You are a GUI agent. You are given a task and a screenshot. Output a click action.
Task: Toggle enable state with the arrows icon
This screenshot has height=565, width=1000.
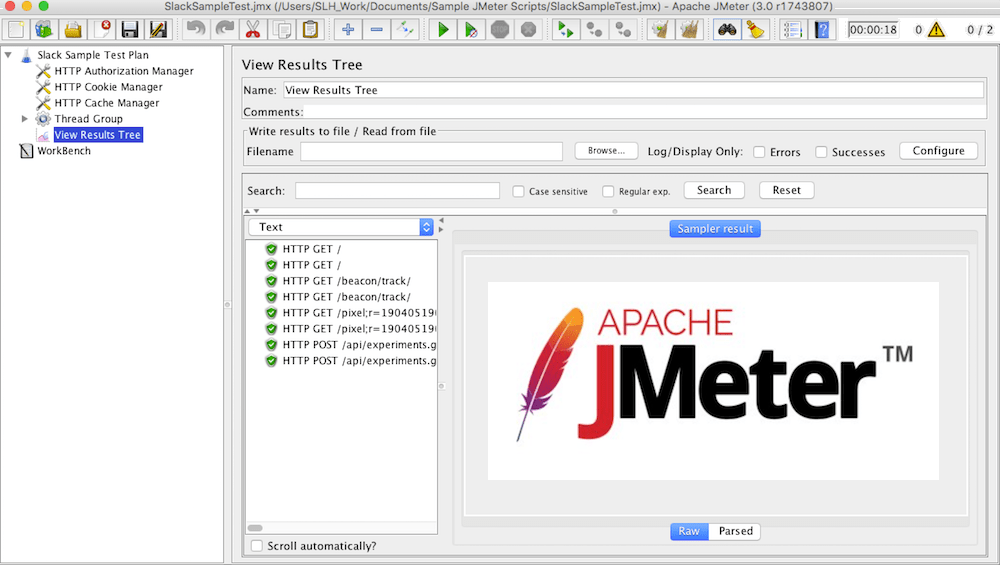click(x=405, y=29)
